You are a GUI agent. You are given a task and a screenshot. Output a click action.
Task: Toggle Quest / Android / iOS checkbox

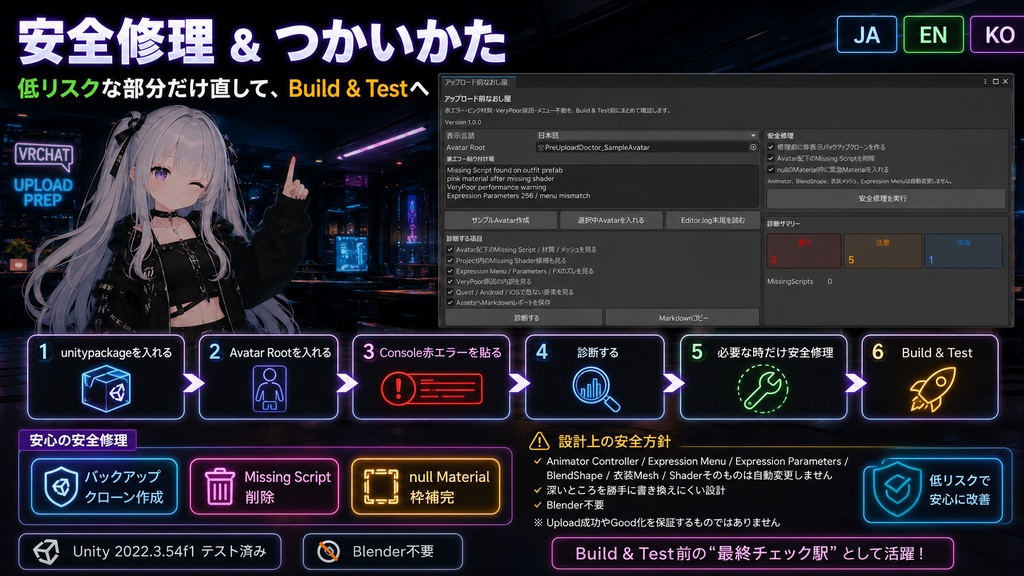tap(450, 292)
